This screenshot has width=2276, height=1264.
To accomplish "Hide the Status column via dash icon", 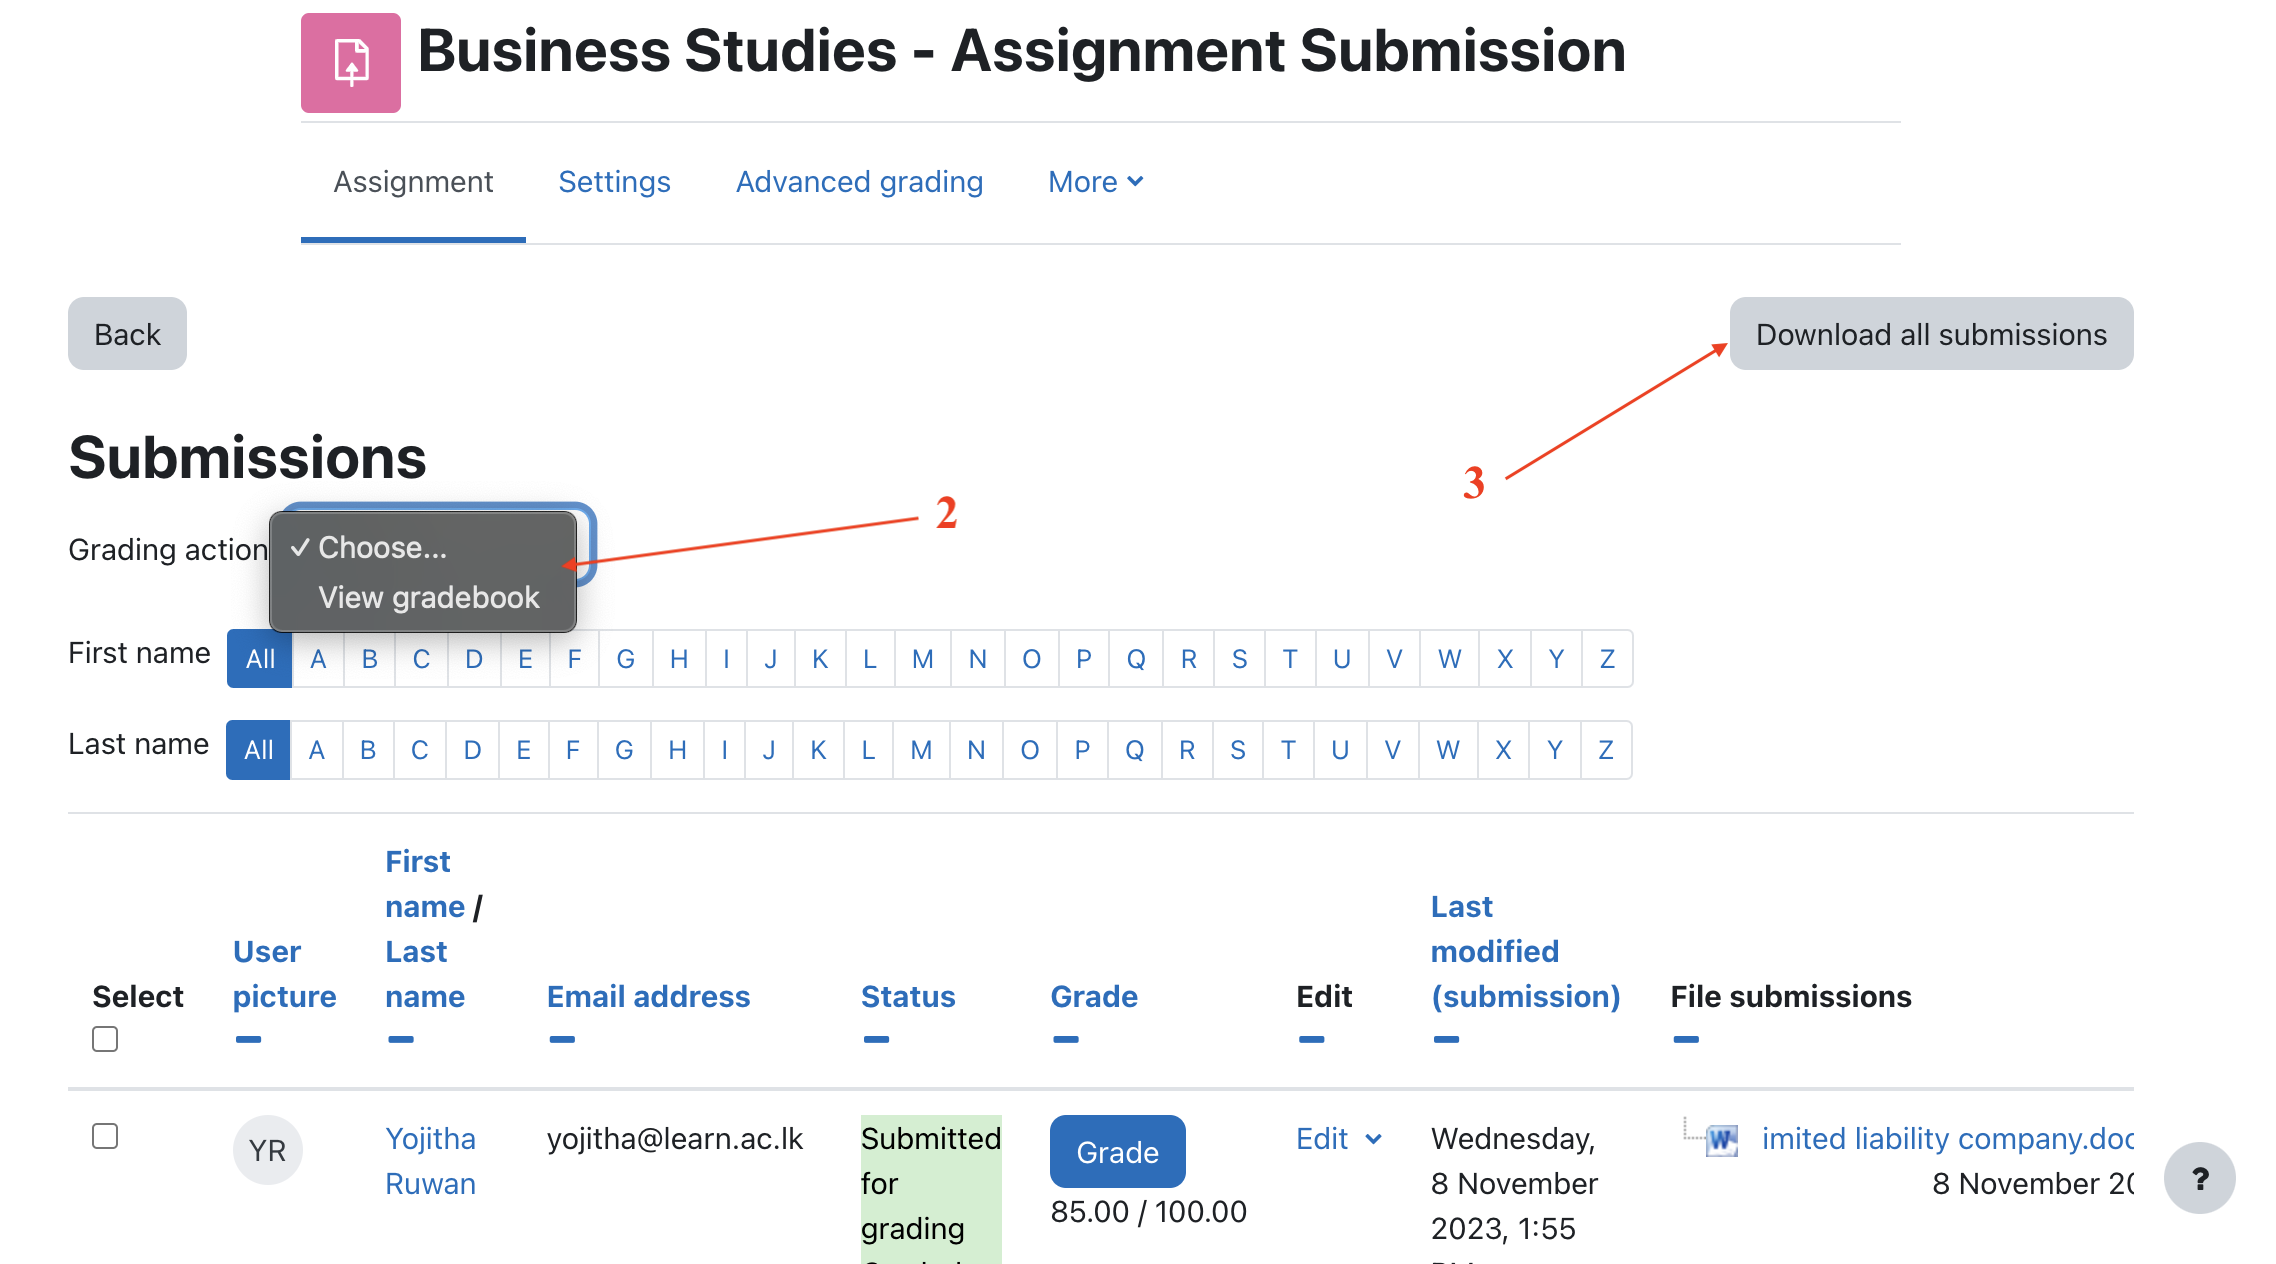I will point(876,1040).
